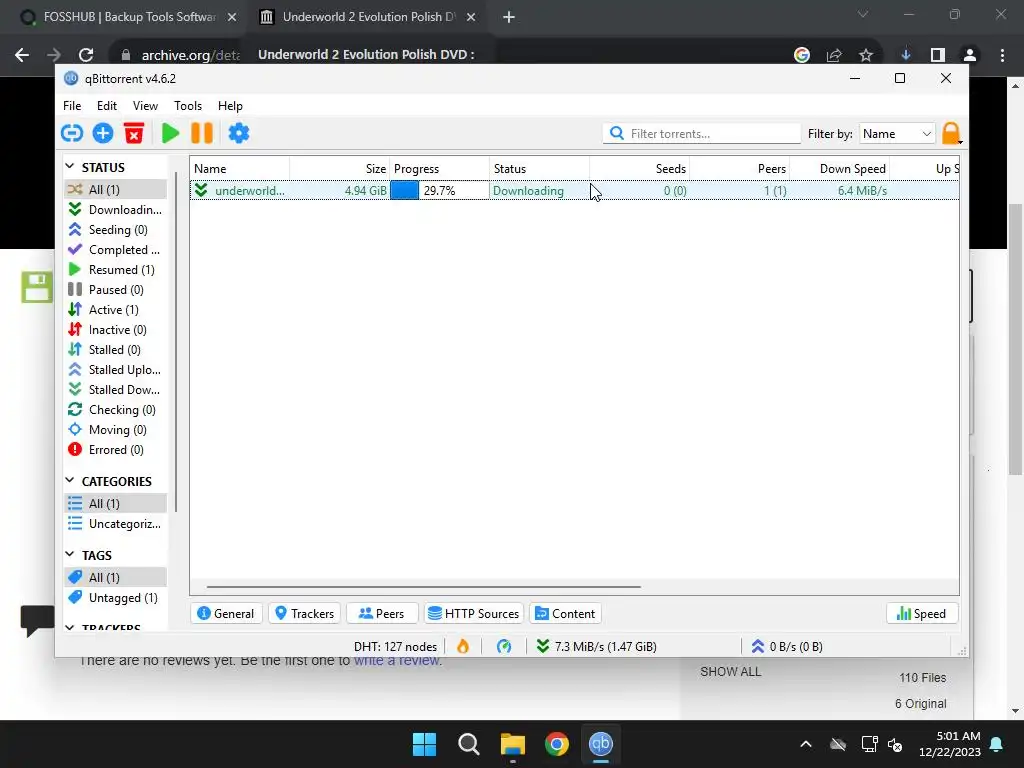This screenshot has width=1024, height=768.
Task: Select the Completed status filter
Action: point(116,250)
